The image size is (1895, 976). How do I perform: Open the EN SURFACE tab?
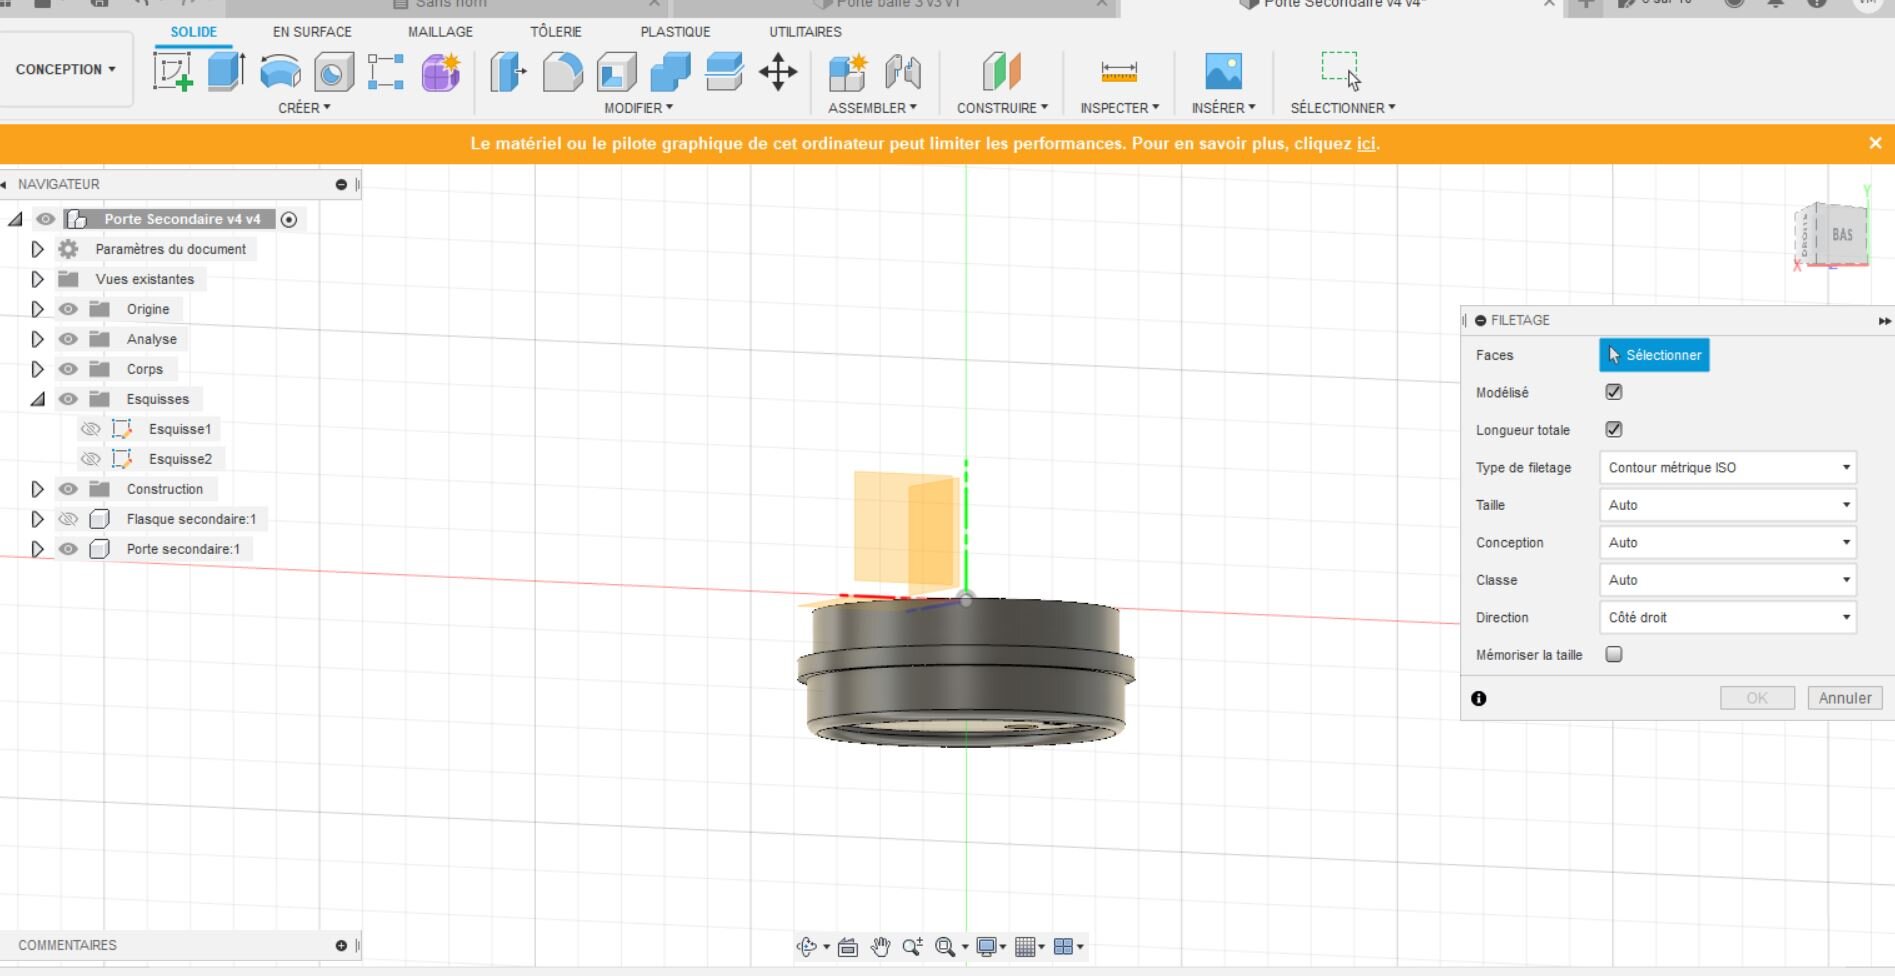[312, 32]
